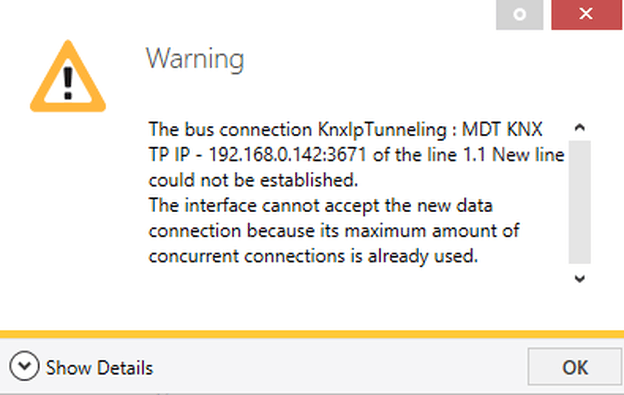Viewport: 624px width, 395px height.
Task: Click the Warning heading text
Action: tap(195, 59)
